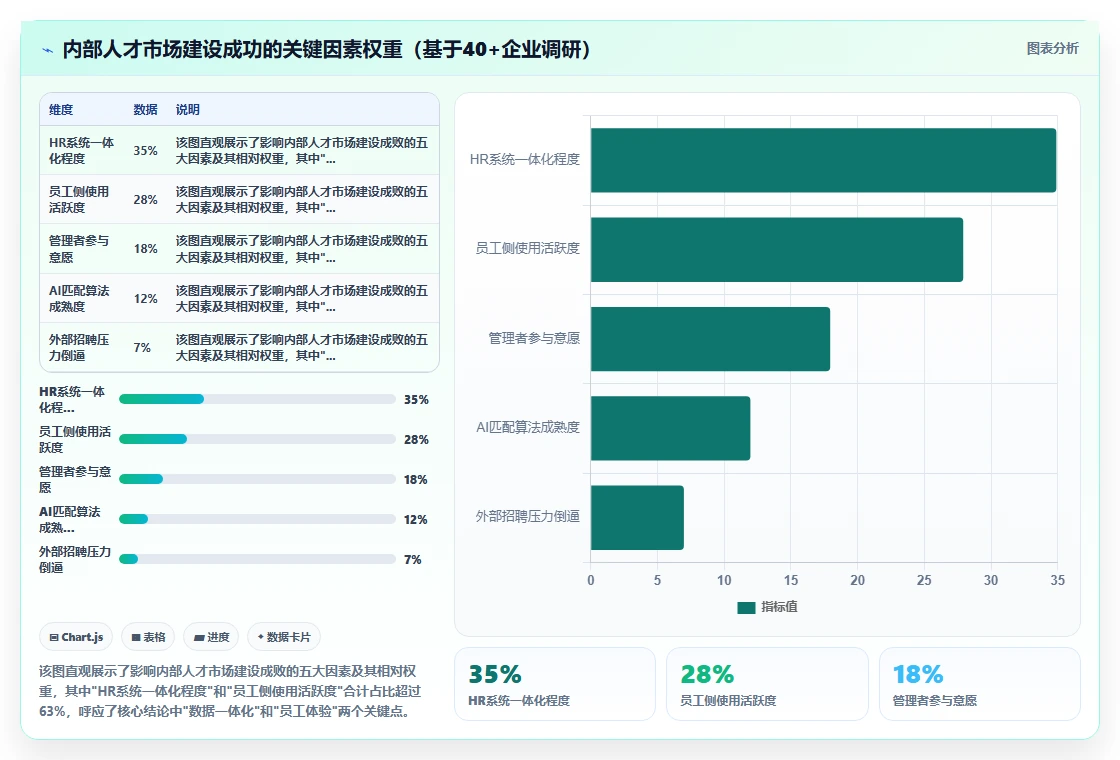This screenshot has height=760, width=1120.
Task: Click the 说明 column header
Action: [188, 110]
